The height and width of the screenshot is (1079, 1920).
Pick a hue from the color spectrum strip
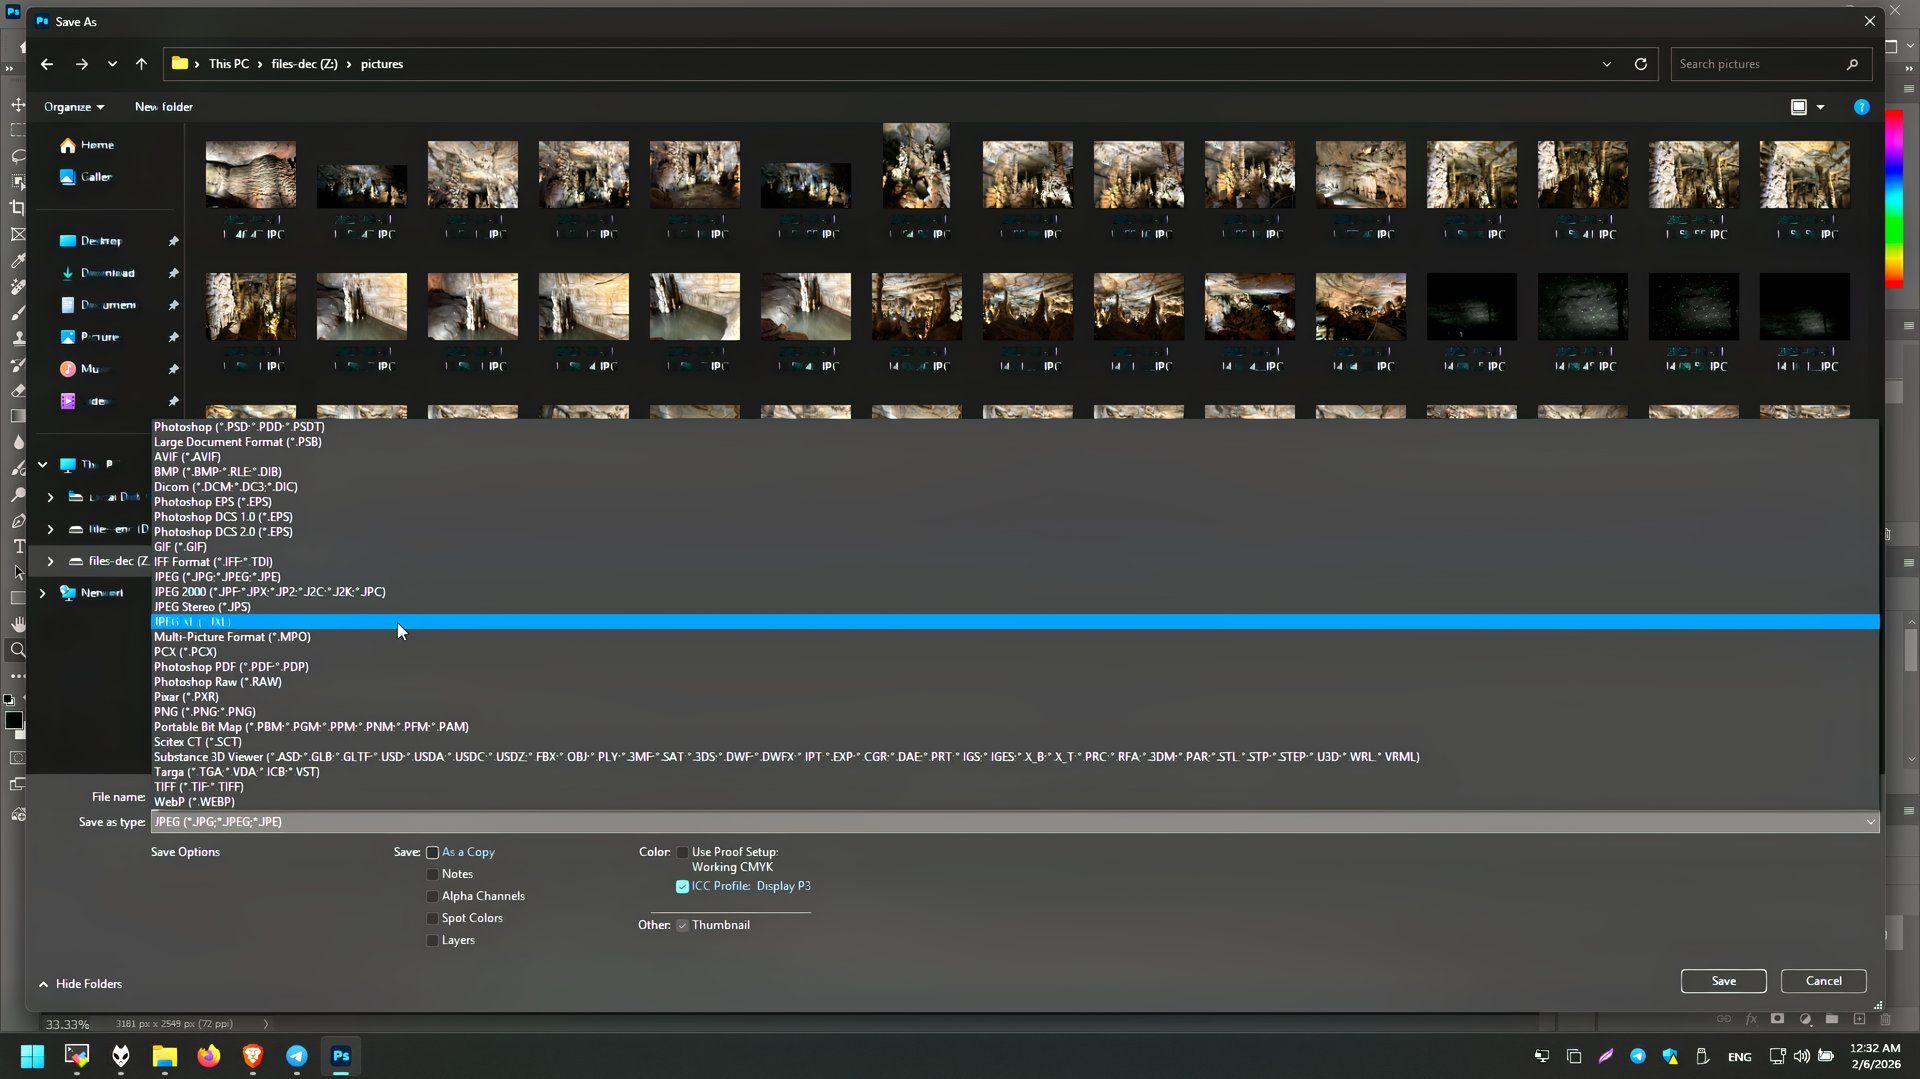(x=1894, y=200)
